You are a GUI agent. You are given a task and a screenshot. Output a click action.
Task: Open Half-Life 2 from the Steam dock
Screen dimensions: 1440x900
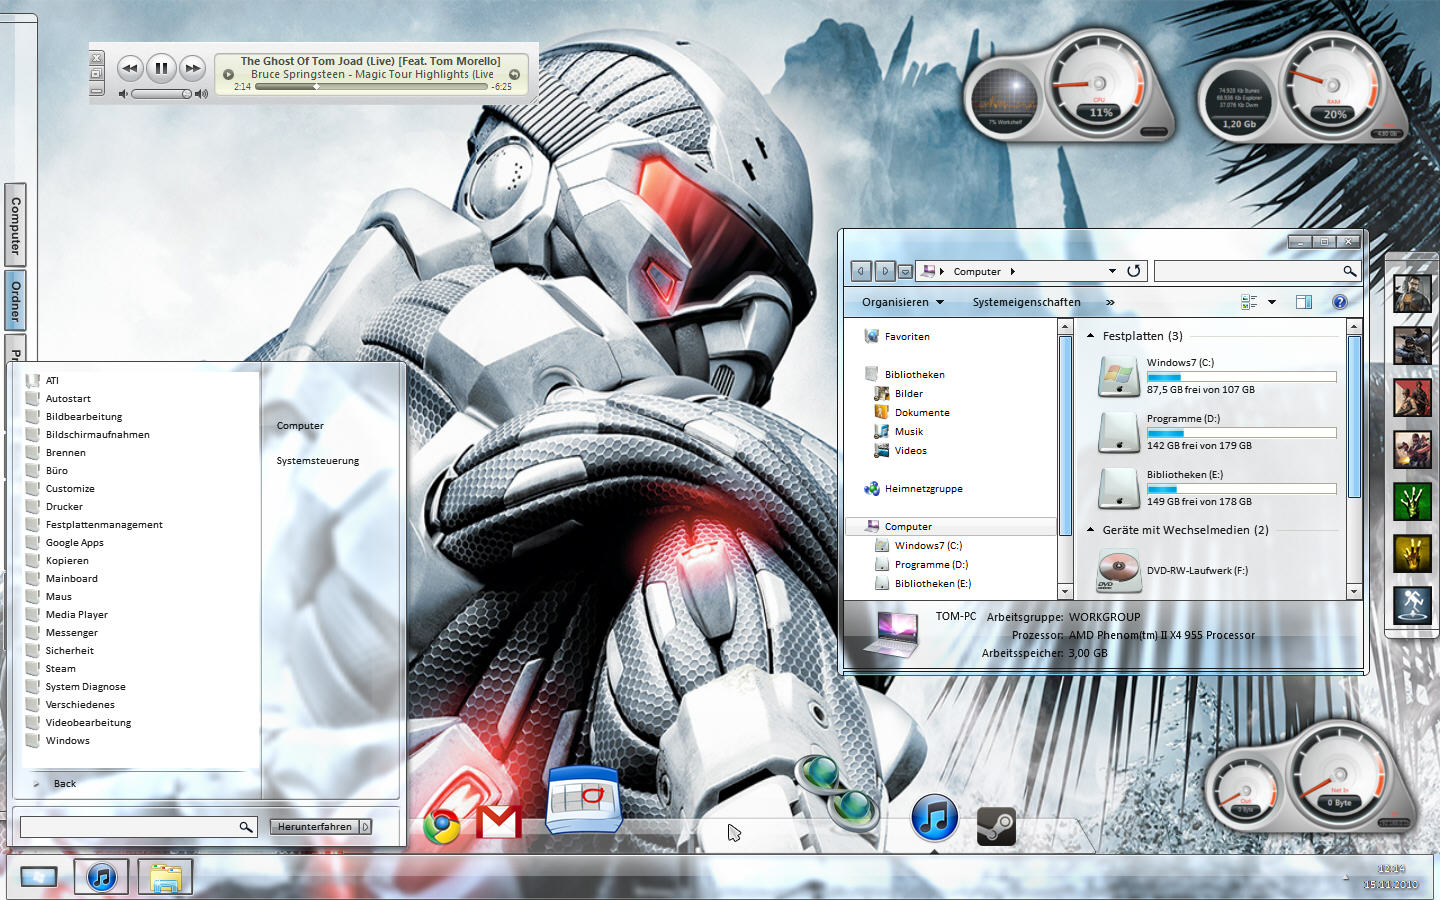1412,293
